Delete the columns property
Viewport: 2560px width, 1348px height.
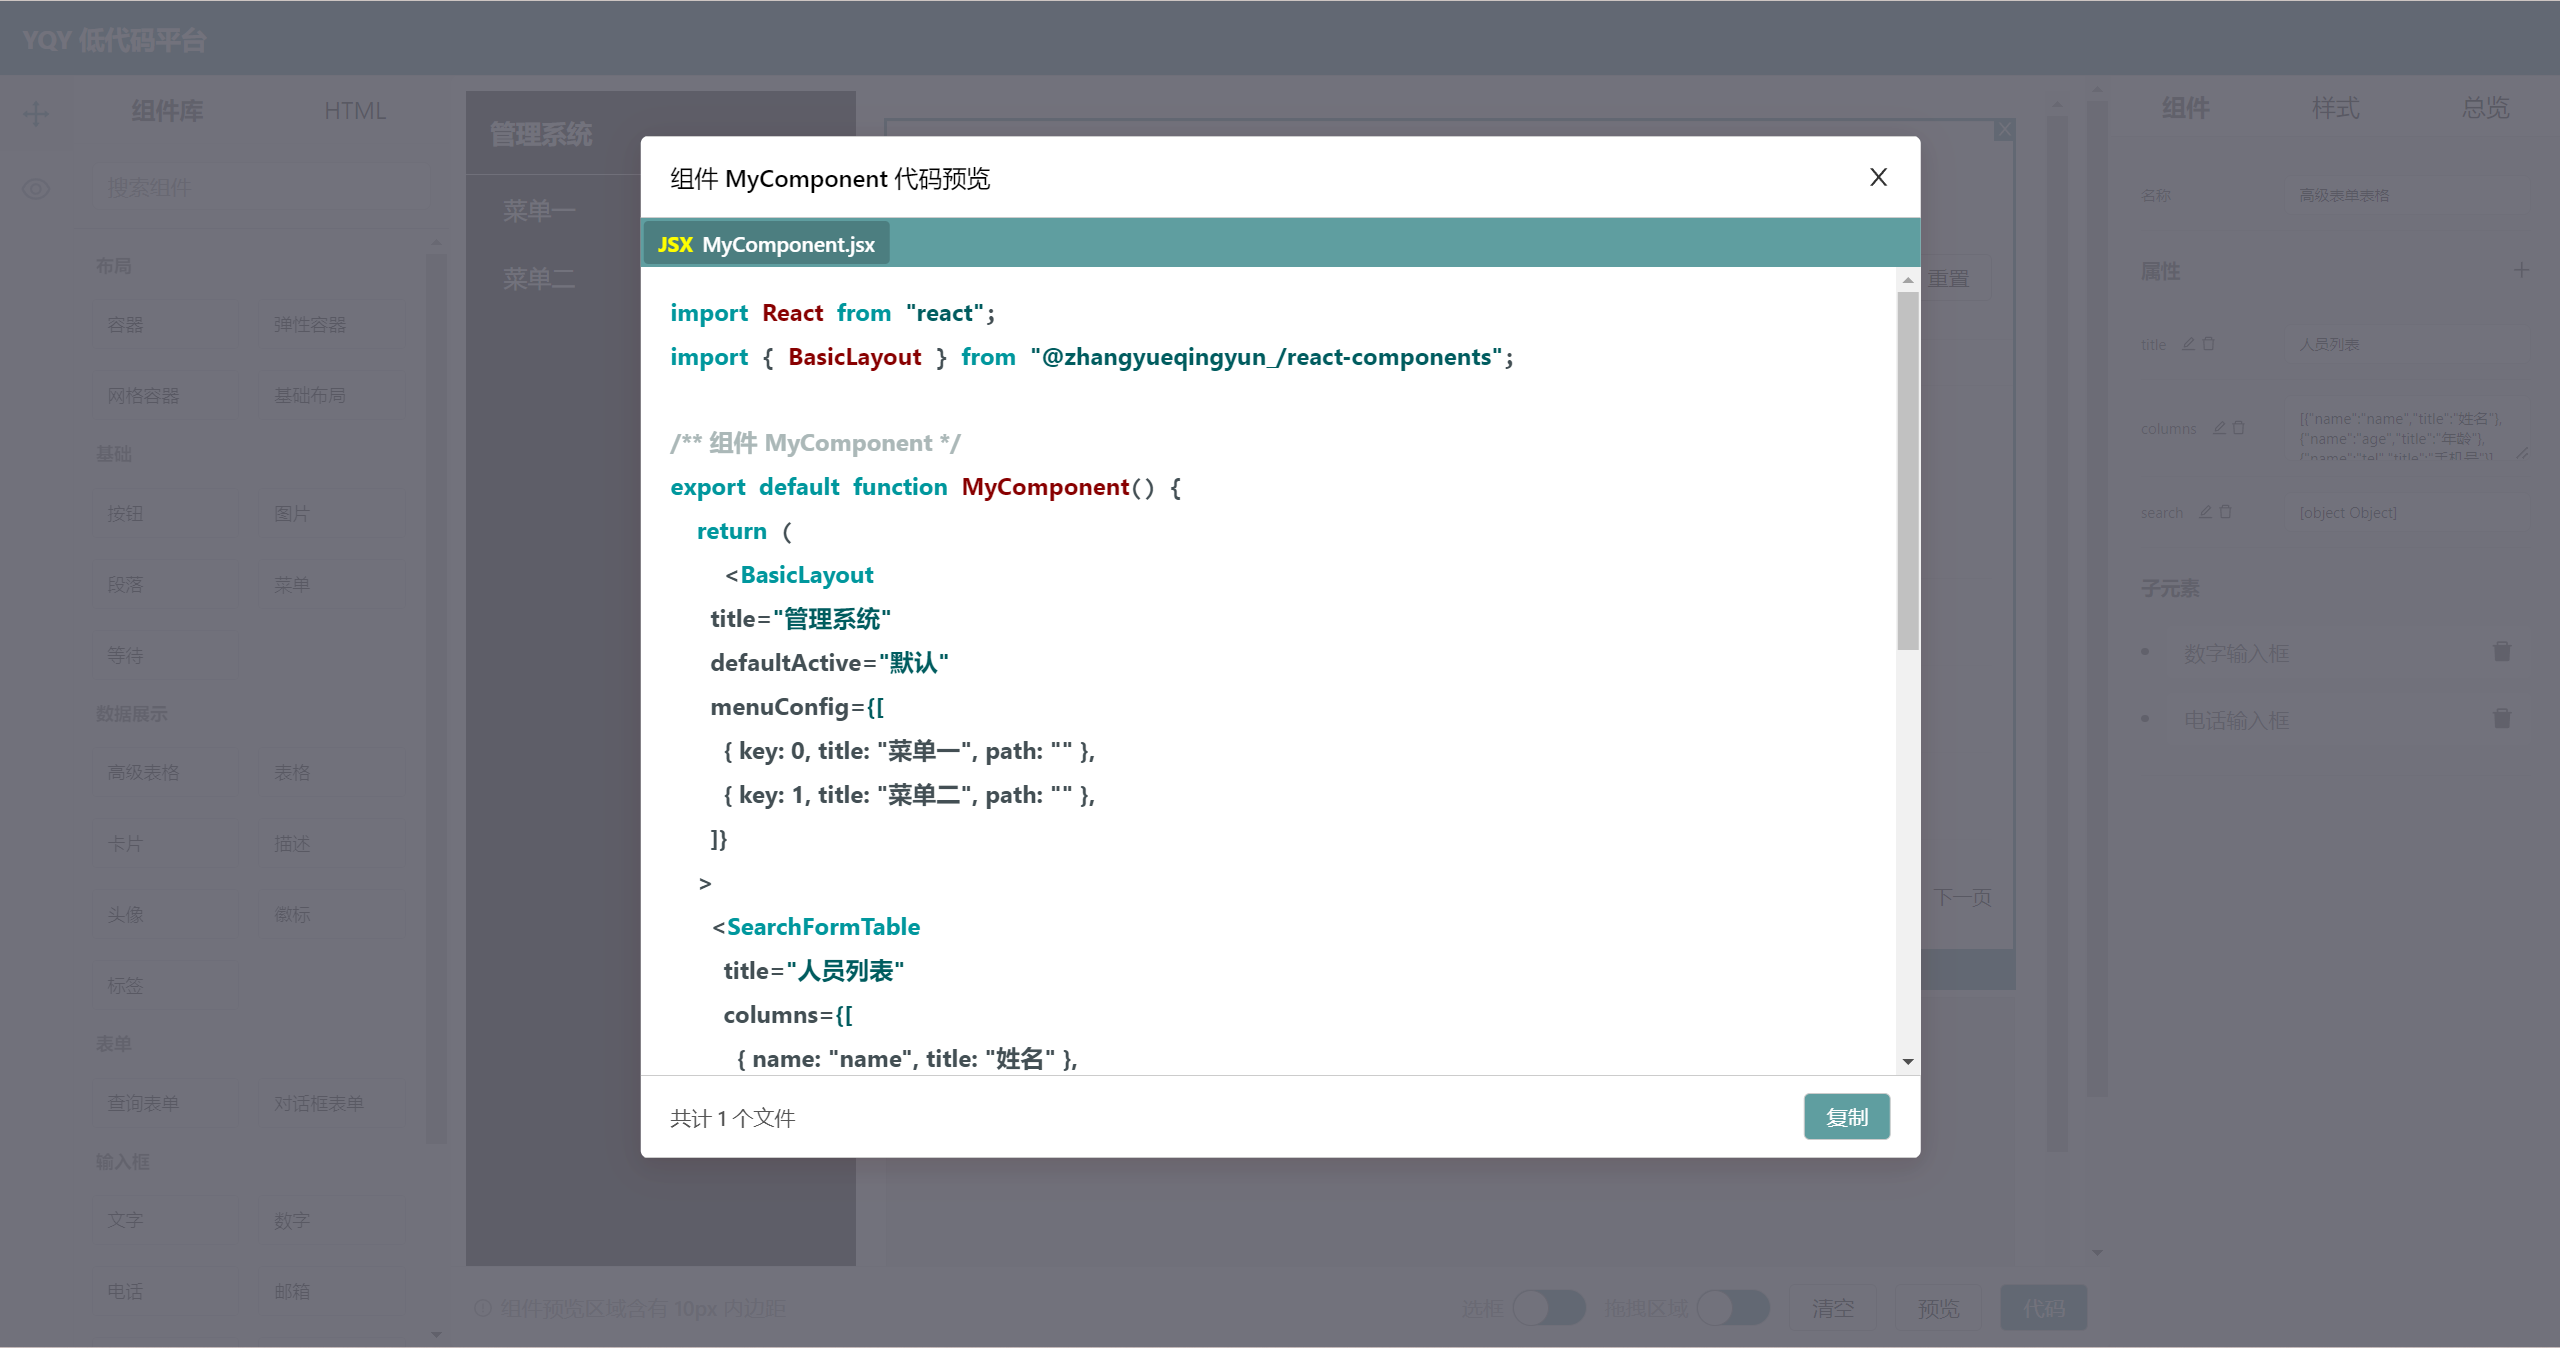click(x=2238, y=428)
